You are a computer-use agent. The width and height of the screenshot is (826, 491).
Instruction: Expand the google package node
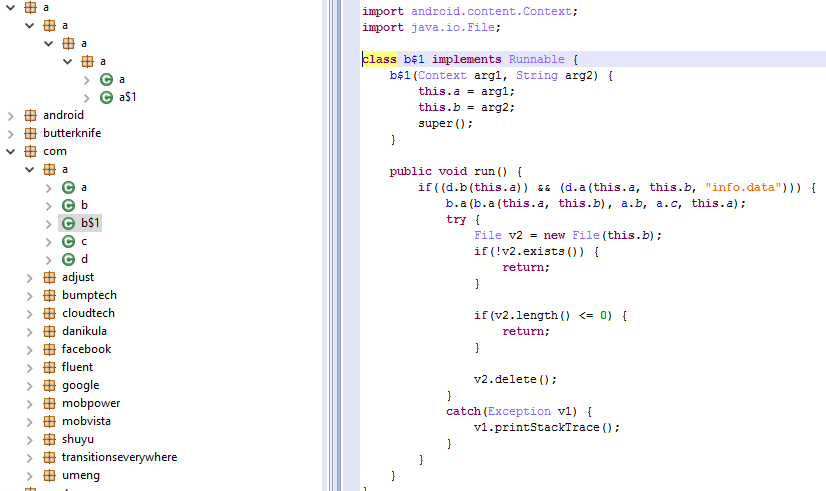coord(30,386)
